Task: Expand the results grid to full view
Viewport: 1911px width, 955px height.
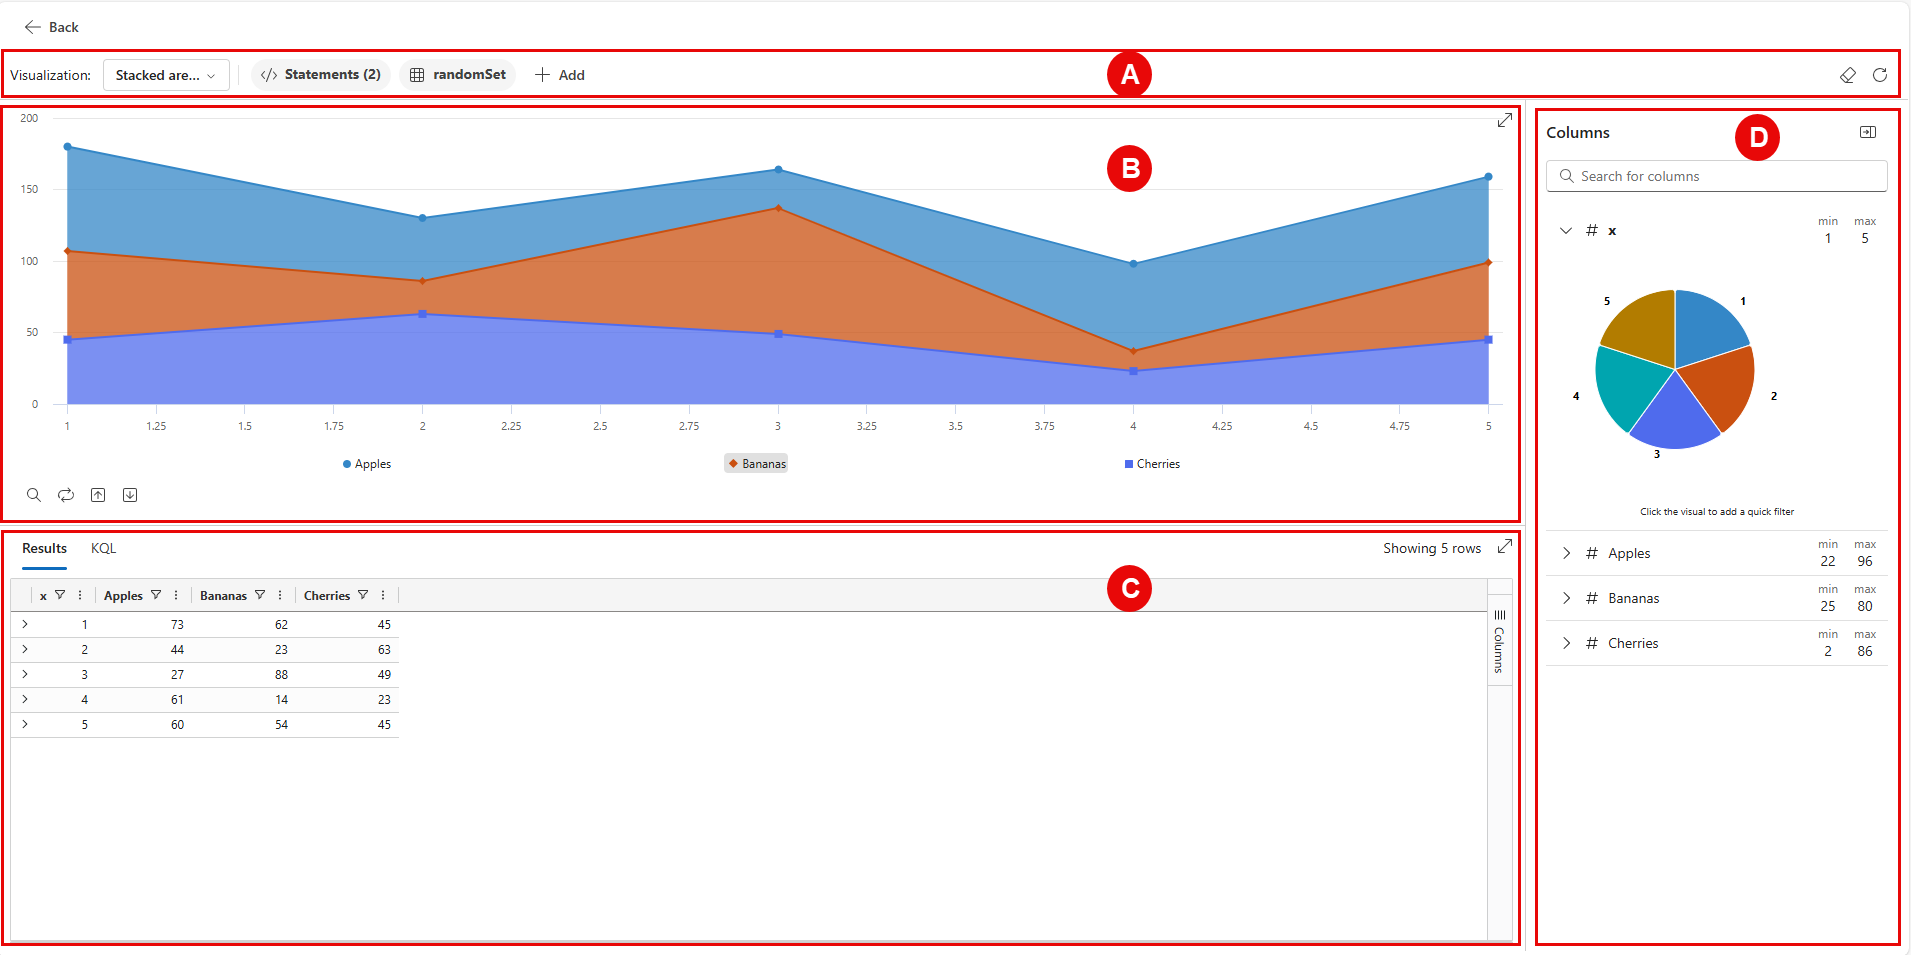Action: [1504, 547]
